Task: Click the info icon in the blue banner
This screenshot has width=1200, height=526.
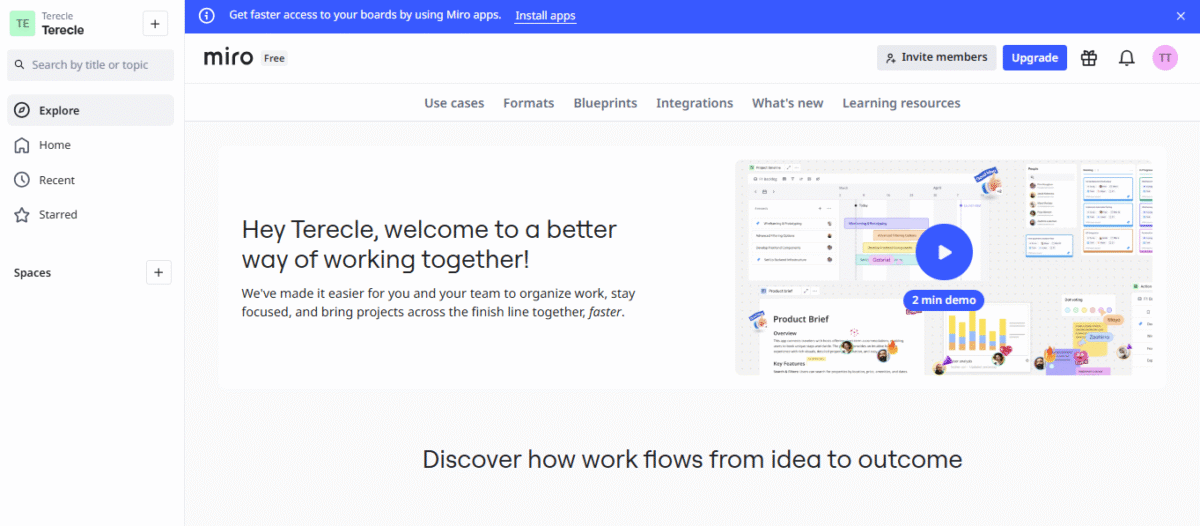Action: (207, 16)
